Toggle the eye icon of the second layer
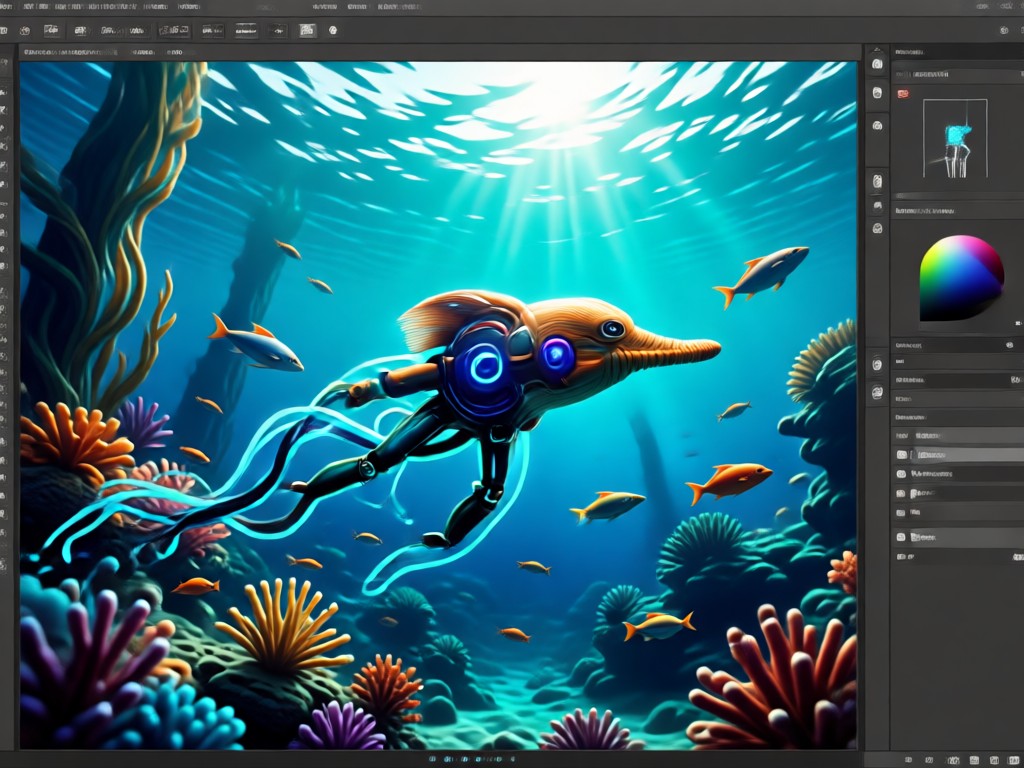Viewport: 1024px width, 768px height. pyautogui.click(x=902, y=474)
